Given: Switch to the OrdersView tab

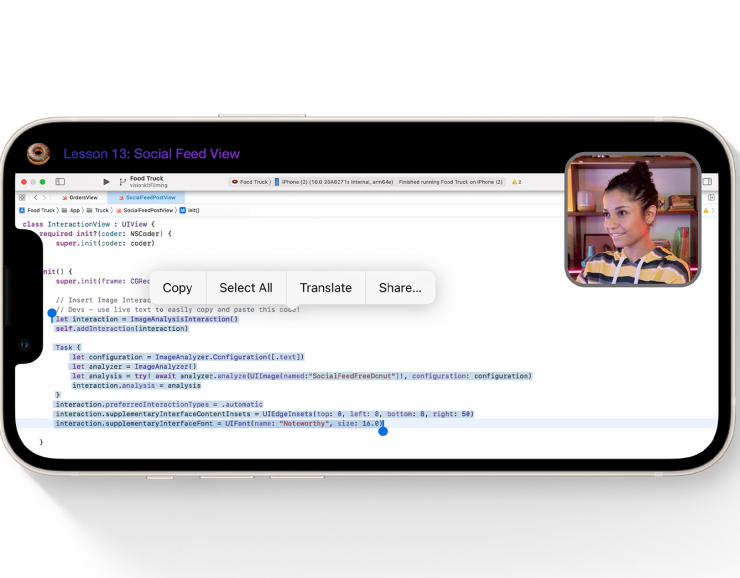Looking at the screenshot, I should [x=82, y=198].
